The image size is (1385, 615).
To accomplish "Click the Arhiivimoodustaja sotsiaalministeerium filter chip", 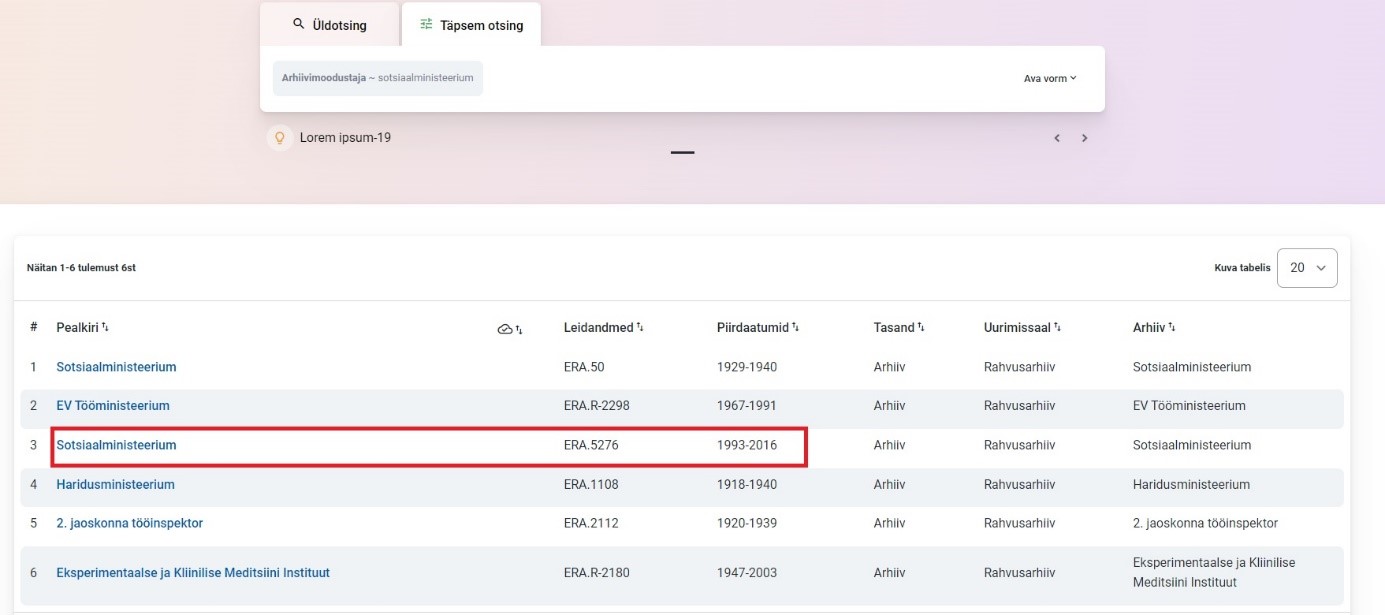I will (377, 78).
